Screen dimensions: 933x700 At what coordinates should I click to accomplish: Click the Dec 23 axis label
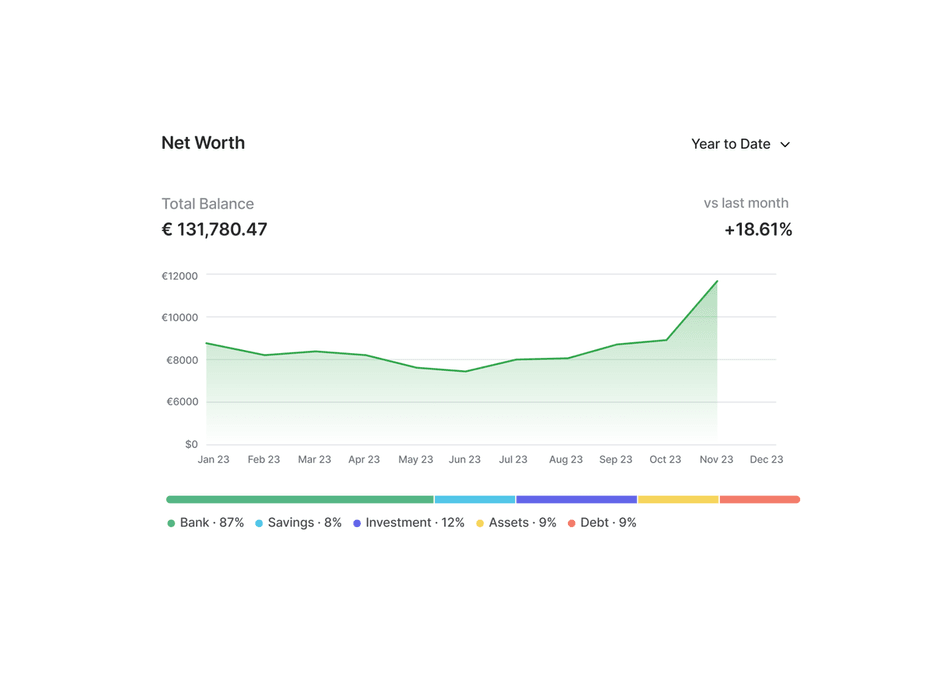coord(766,460)
